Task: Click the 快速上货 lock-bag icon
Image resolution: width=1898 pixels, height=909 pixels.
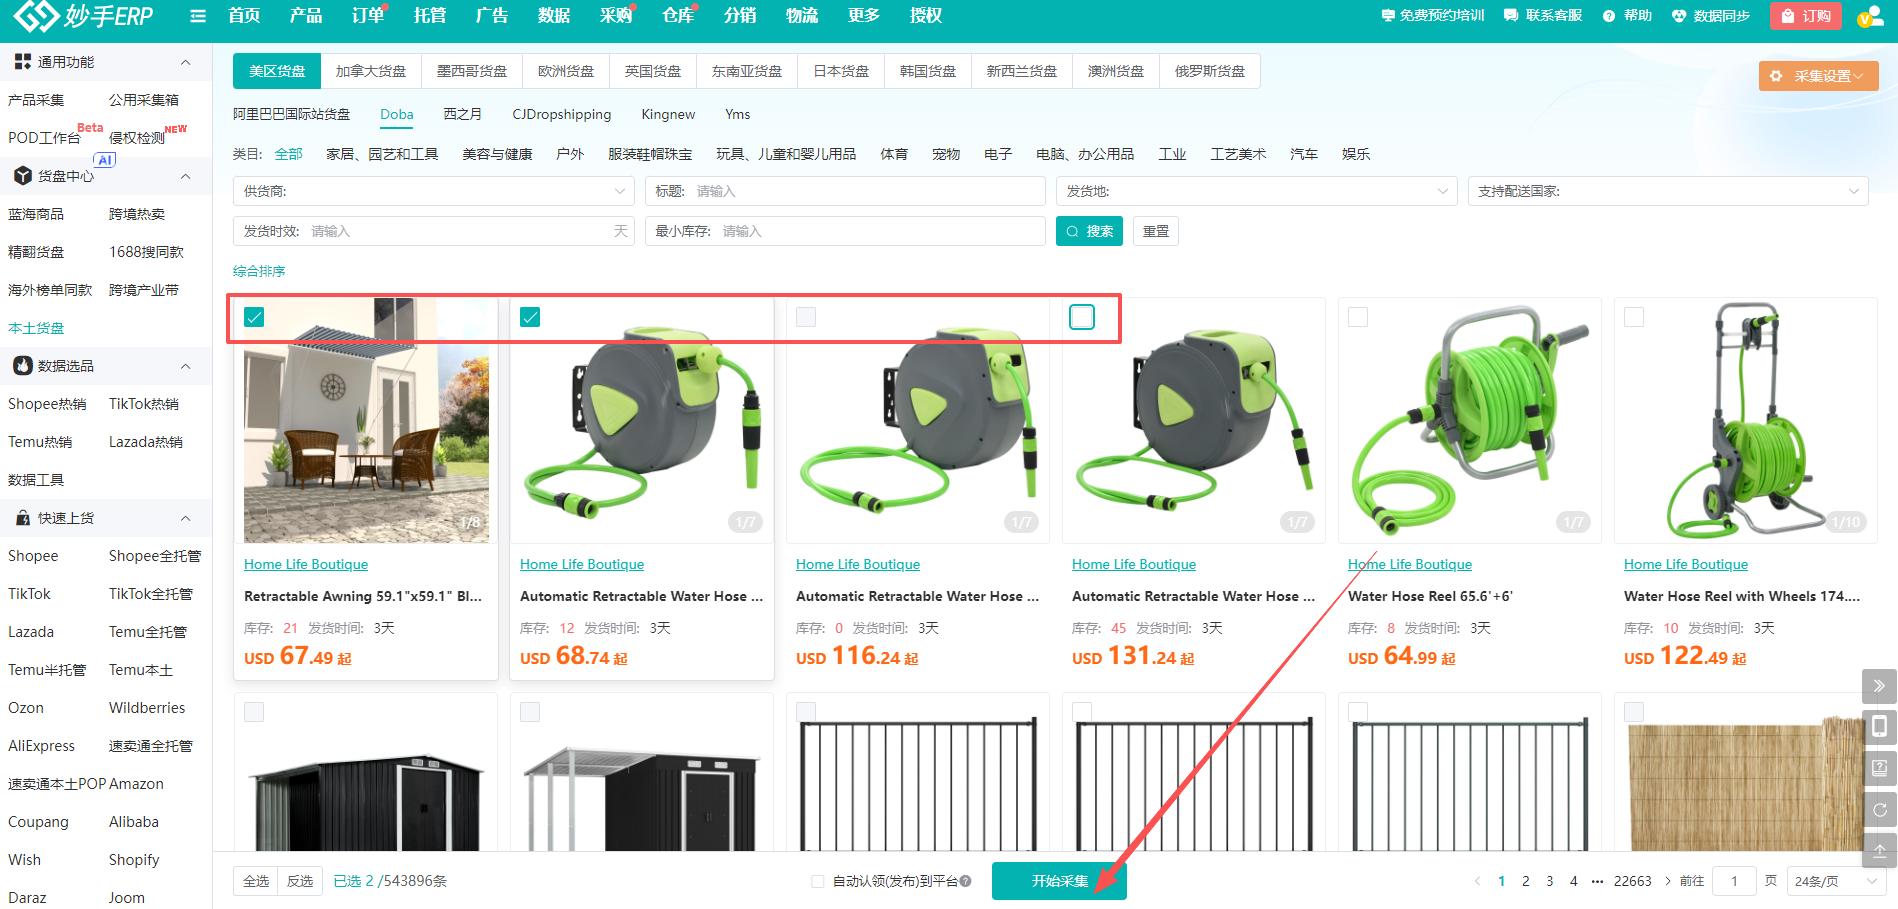Action: pos(23,518)
